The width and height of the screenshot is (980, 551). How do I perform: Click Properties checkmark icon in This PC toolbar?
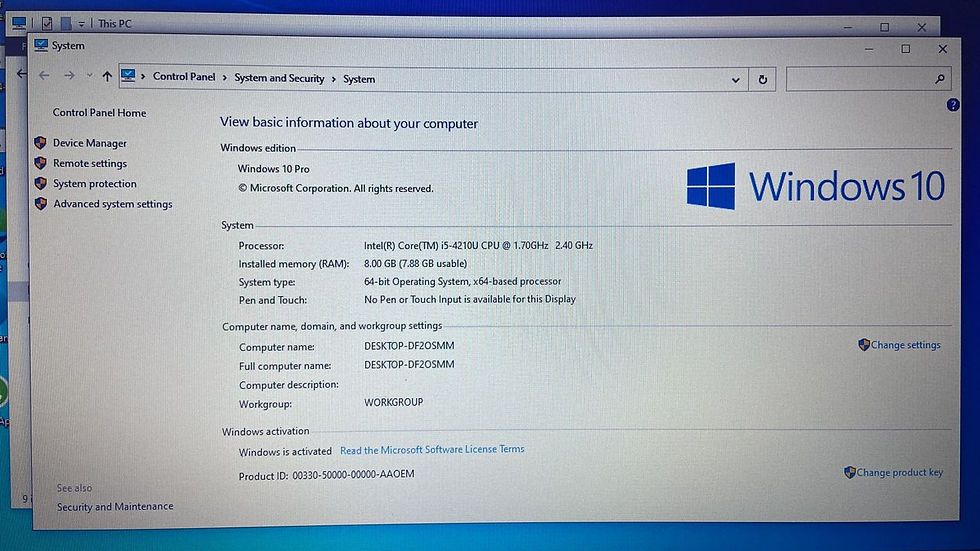[47, 23]
